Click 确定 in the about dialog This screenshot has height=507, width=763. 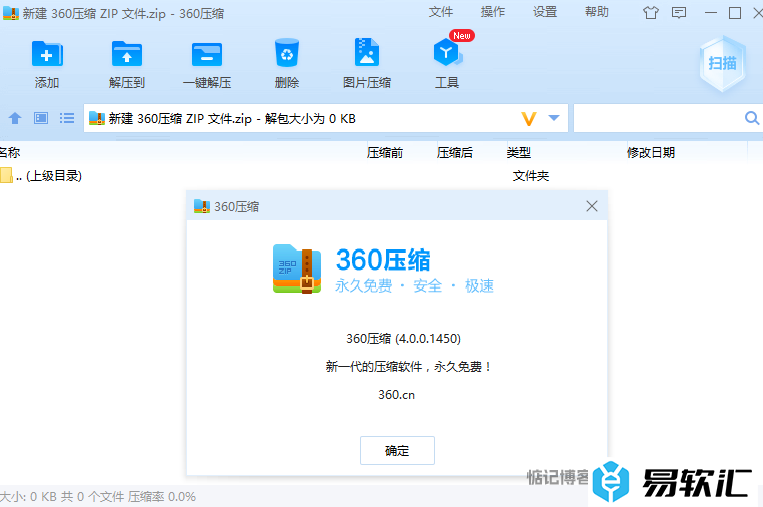tap(397, 451)
